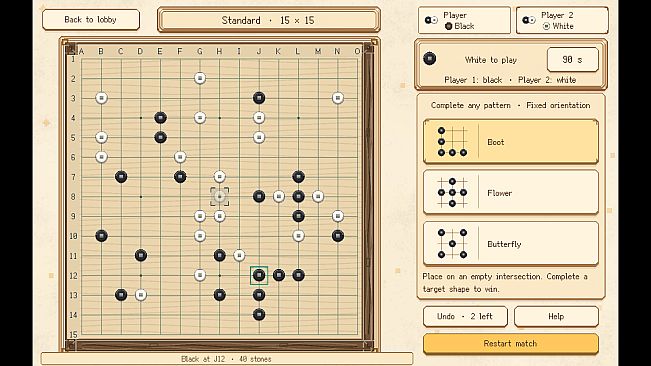
Task: Click the black stone at E5
Action: [x=161, y=137]
